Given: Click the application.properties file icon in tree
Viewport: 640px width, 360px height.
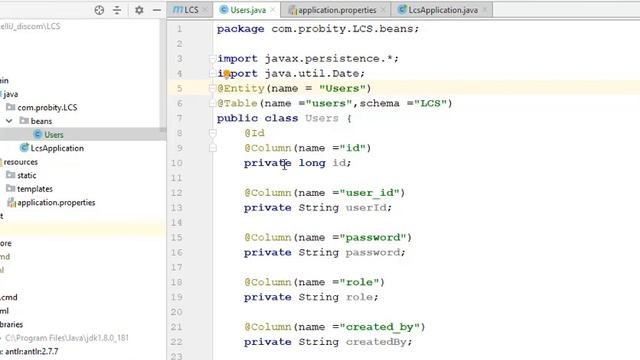Looking at the screenshot, I should pyautogui.click(x=11, y=202).
